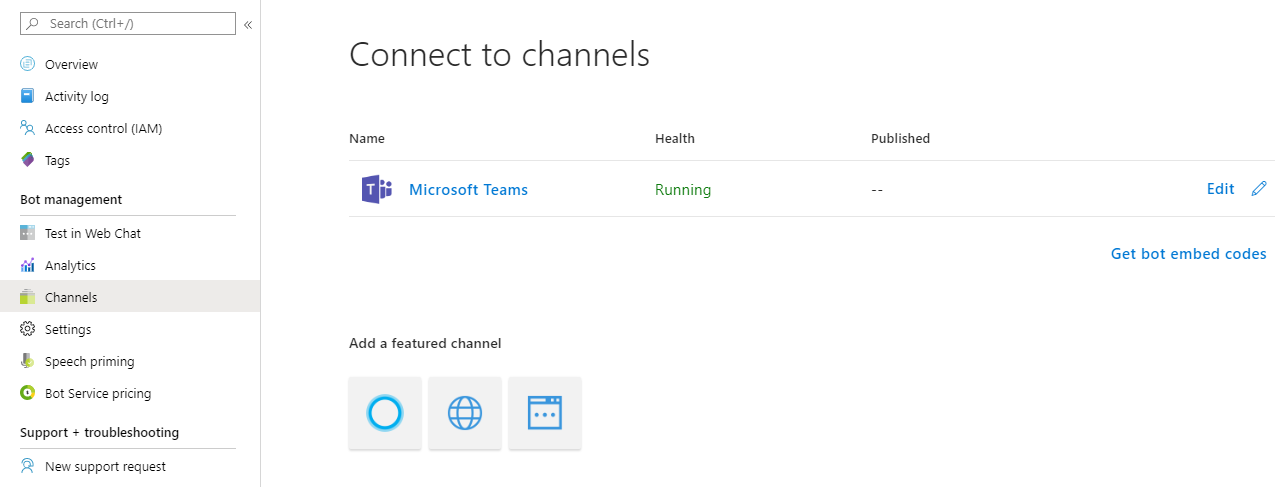Image resolution: width=1287 pixels, height=487 pixels.
Task: Open Test in Web Chat
Action: click(92, 233)
